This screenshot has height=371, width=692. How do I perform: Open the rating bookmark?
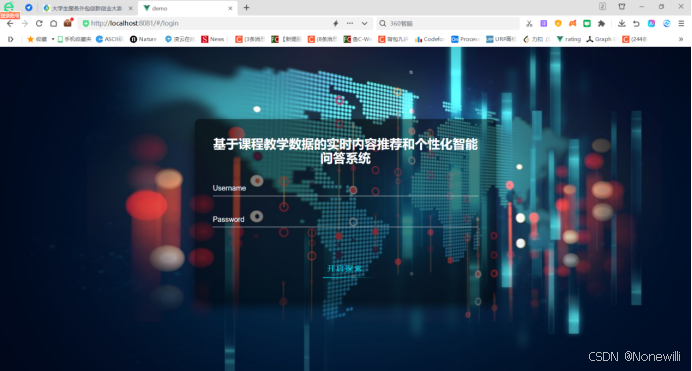coord(569,39)
